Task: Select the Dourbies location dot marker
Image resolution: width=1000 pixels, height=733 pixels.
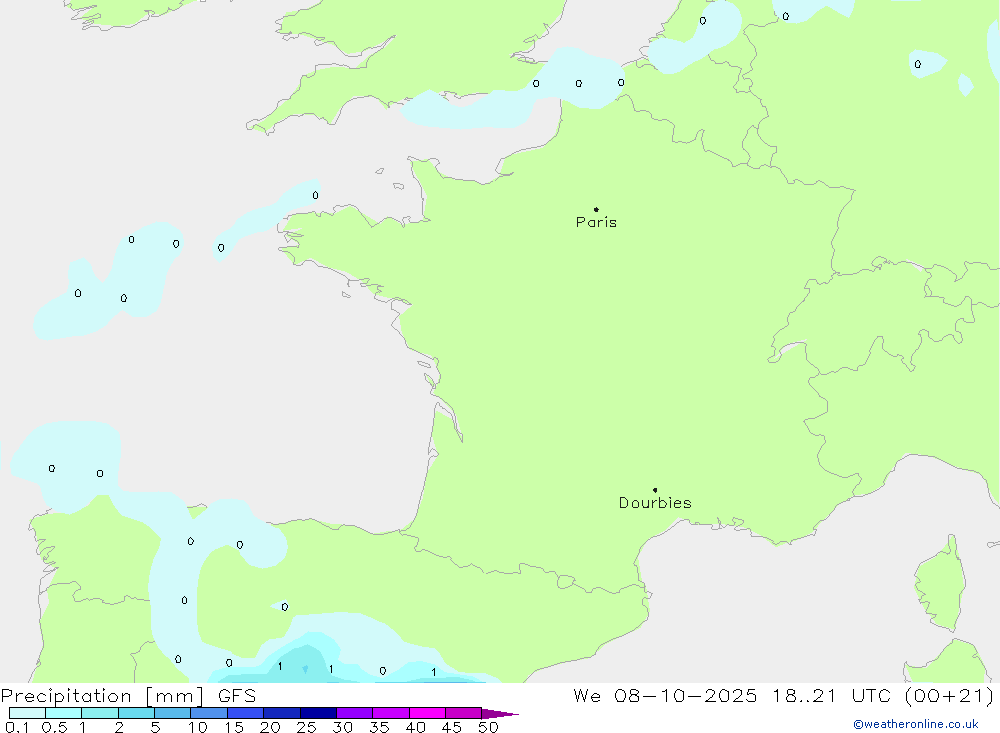Action: click(655, 490)
